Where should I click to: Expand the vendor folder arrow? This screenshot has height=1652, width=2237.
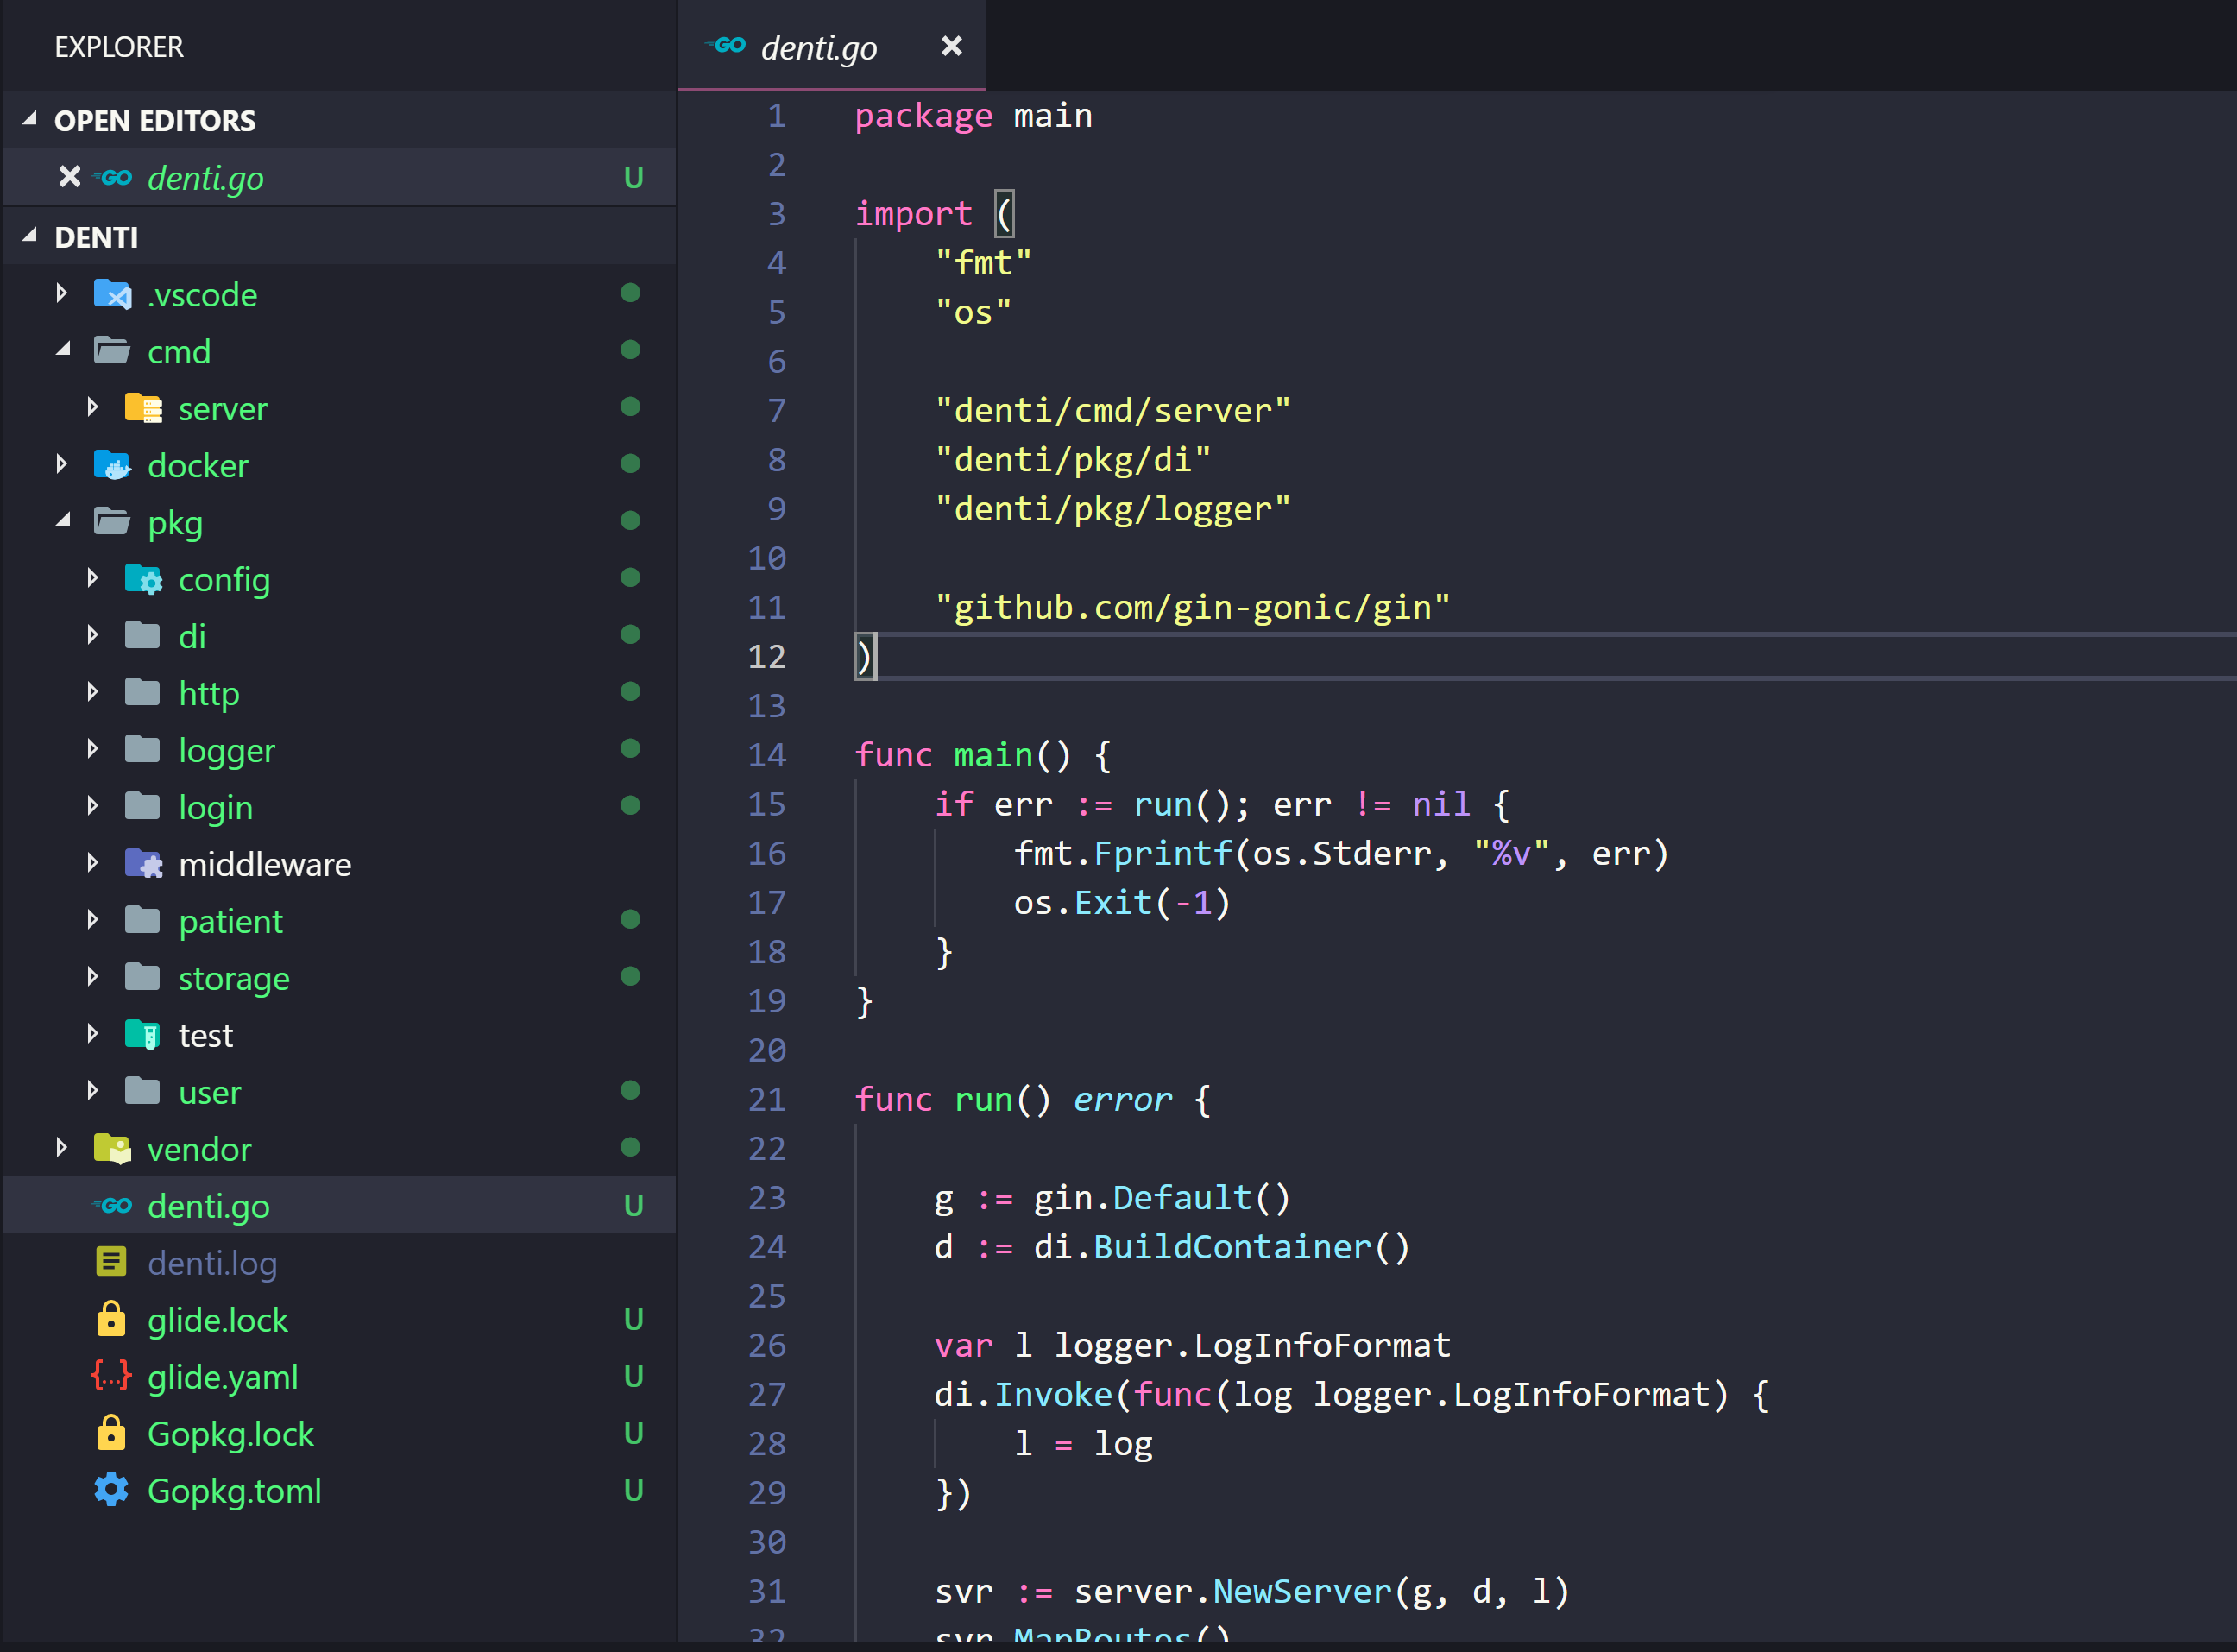[62, 1148]
